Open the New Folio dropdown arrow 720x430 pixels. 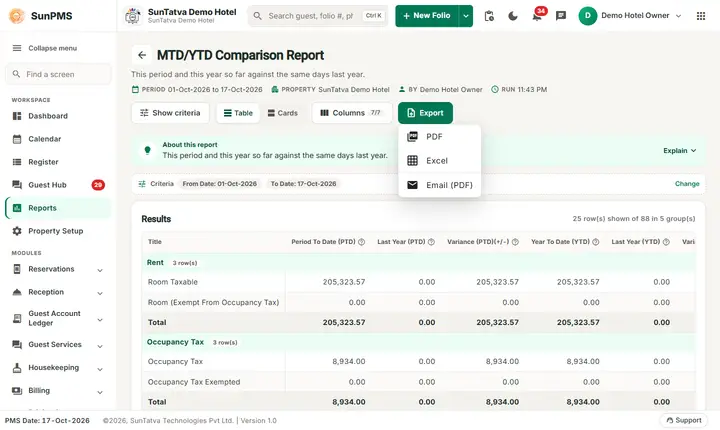[466, 16]
